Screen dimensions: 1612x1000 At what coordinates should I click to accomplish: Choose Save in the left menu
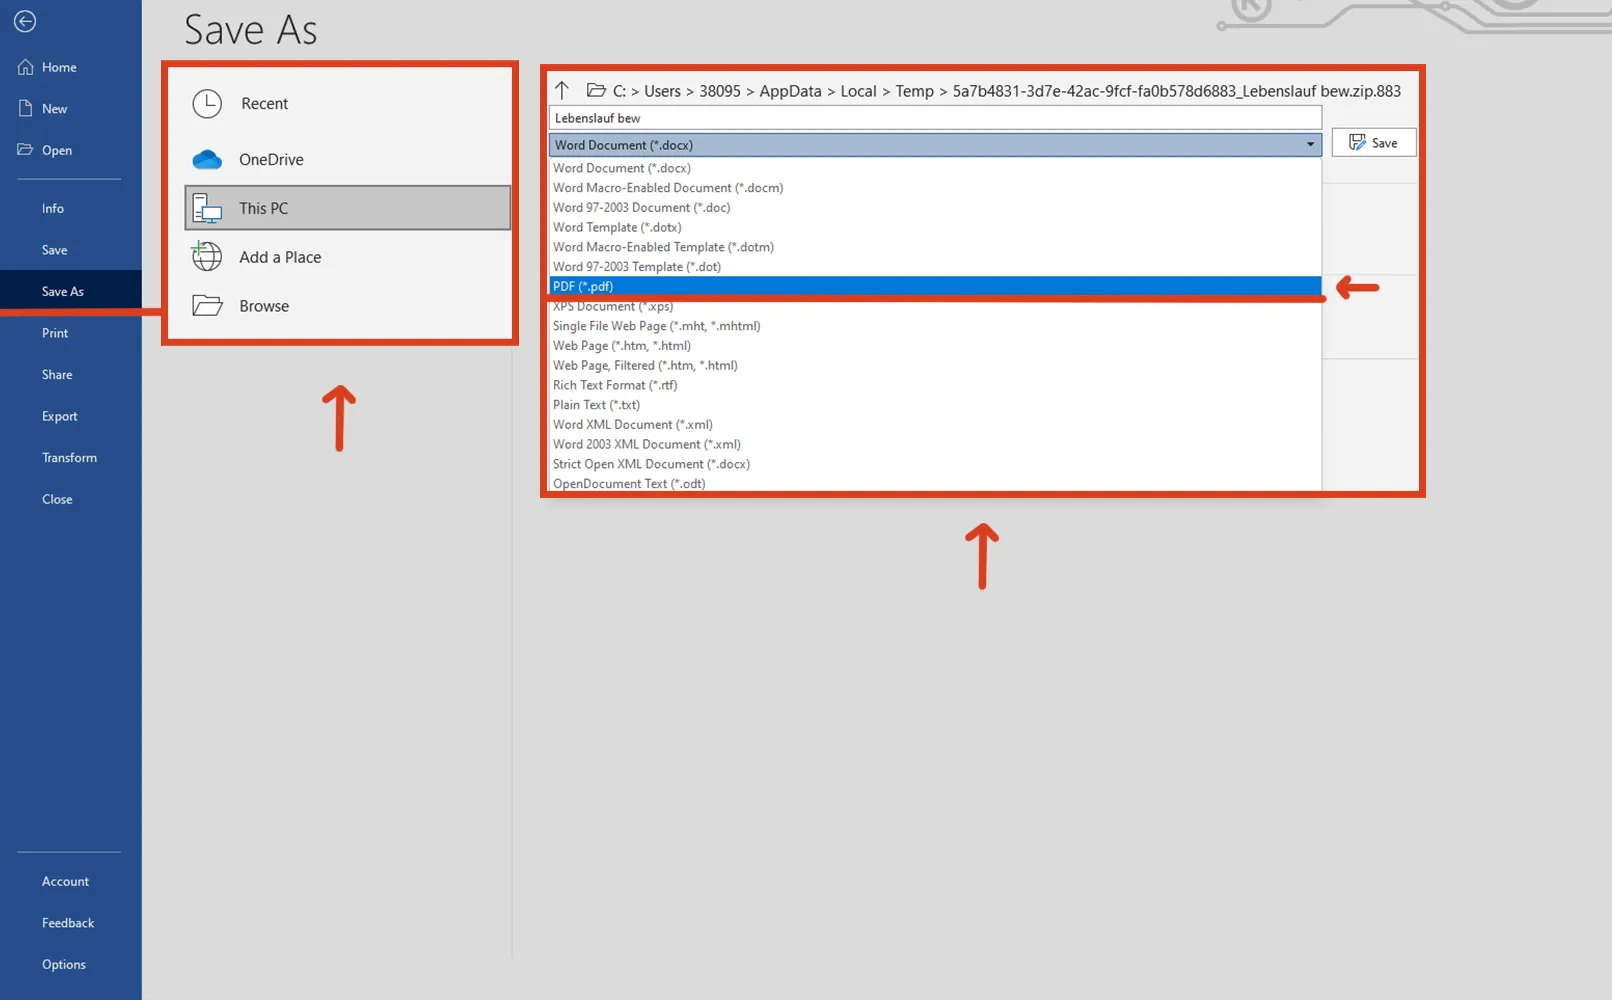click(x=55, y=250)
